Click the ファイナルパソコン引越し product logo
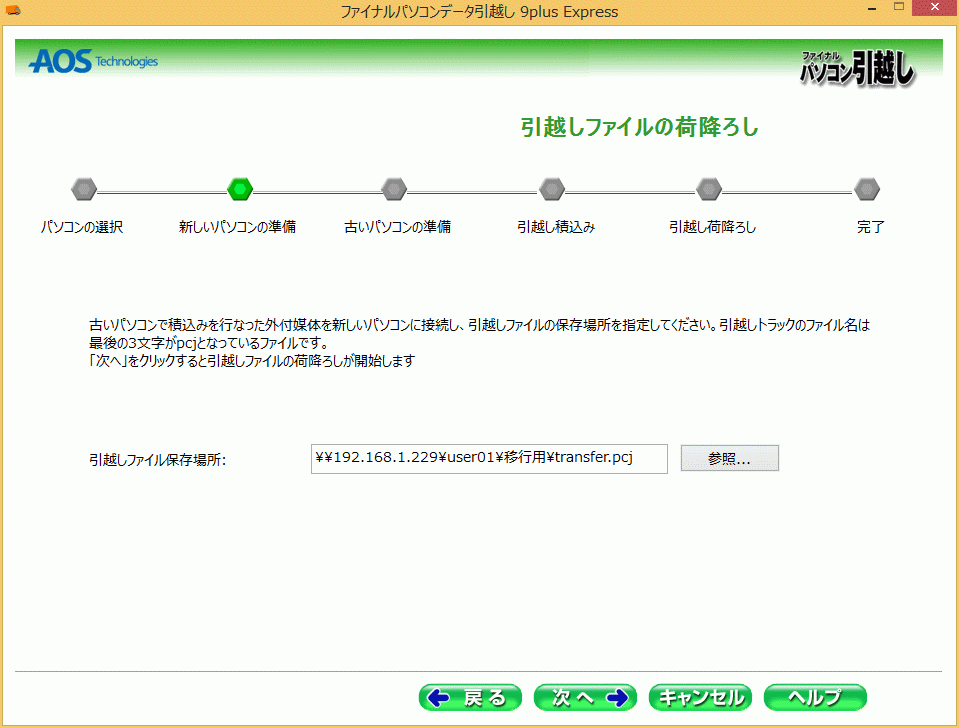Viewport: 959px width, 728px height. 857,67
